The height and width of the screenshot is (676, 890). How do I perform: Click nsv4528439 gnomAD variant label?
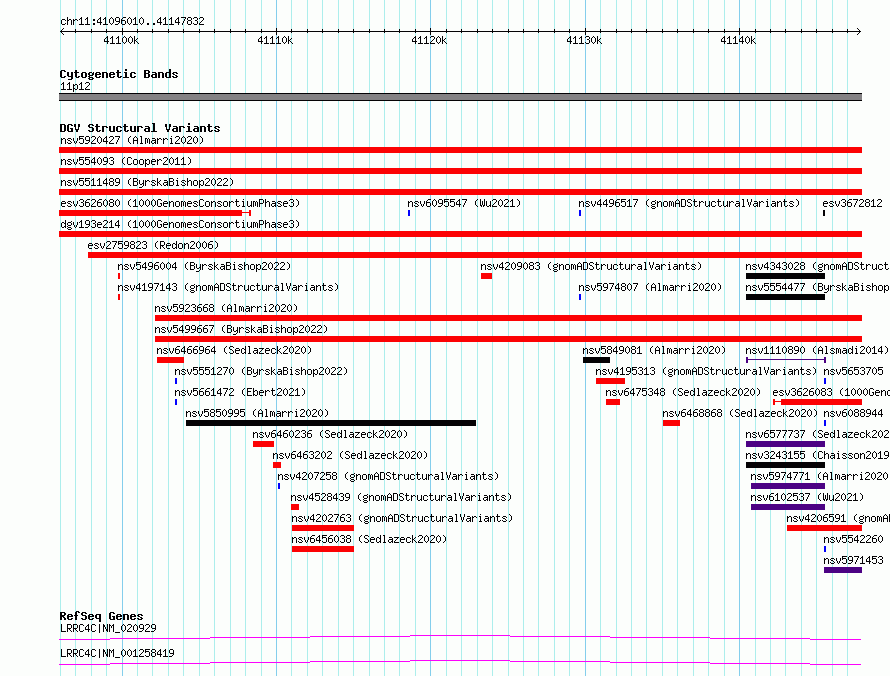coord(401,497)
